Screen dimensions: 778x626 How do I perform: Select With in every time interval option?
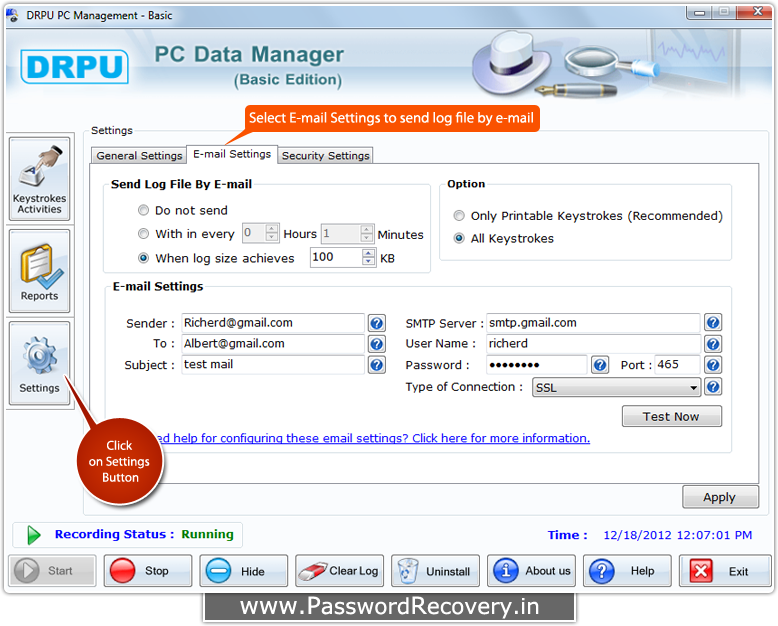tap(143, 234)
